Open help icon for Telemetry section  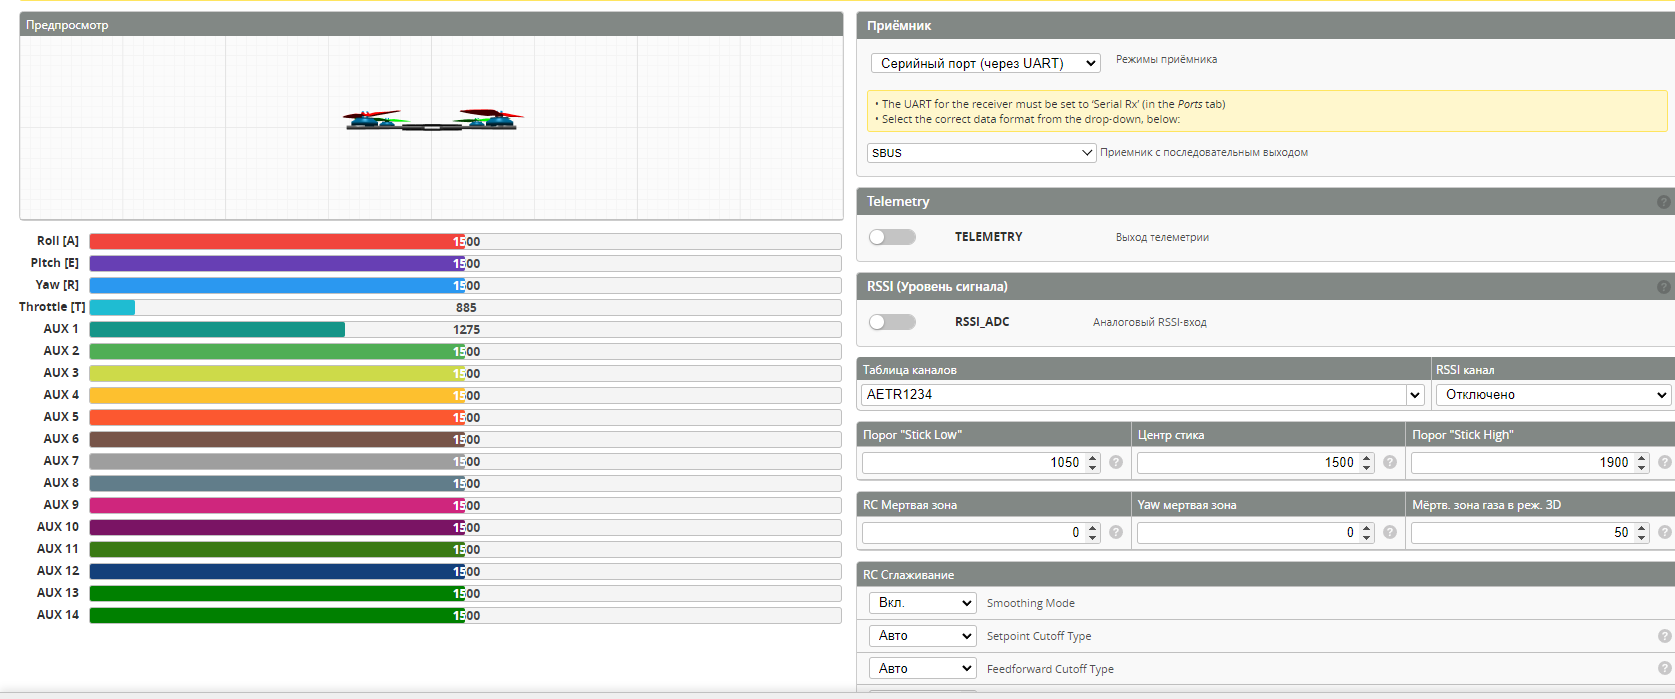pos(1664,202)
